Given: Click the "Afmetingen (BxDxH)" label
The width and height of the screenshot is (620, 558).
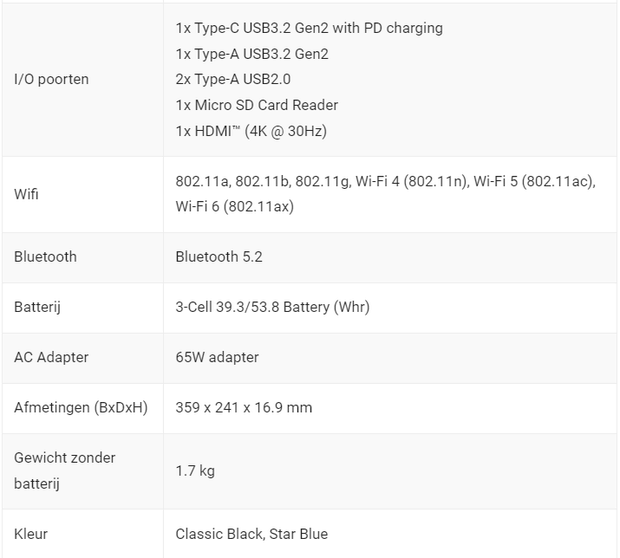Looking at the screenshot, I should pyautogui.click(x=80, y=408).
